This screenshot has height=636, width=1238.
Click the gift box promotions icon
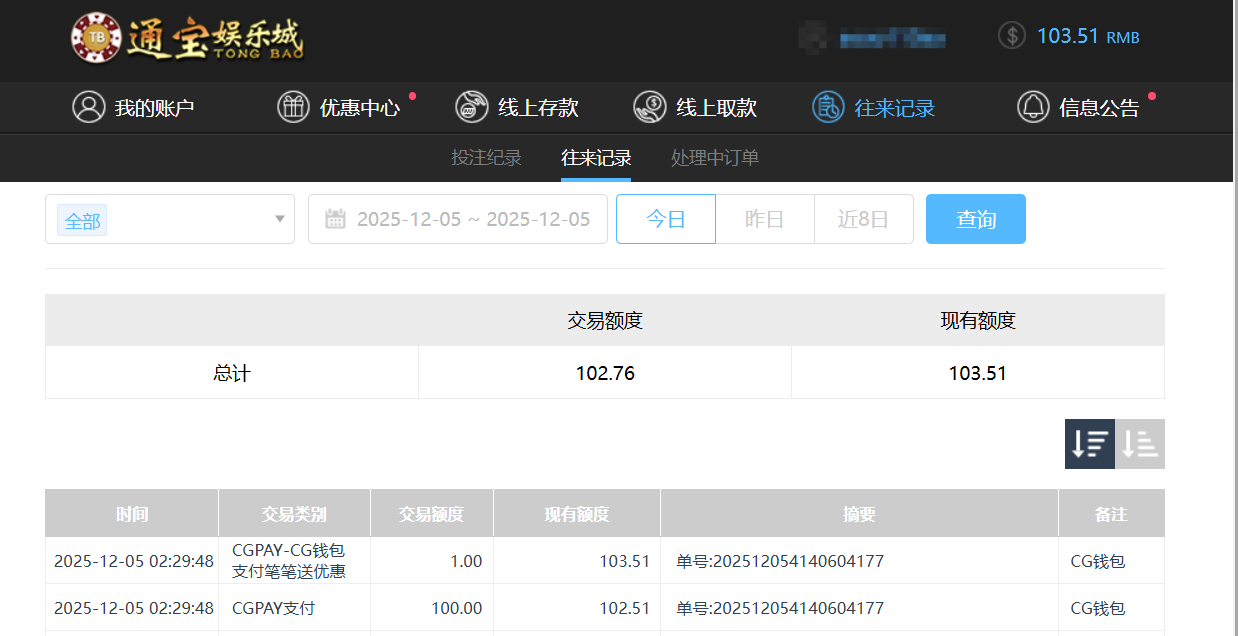[293, 107]
